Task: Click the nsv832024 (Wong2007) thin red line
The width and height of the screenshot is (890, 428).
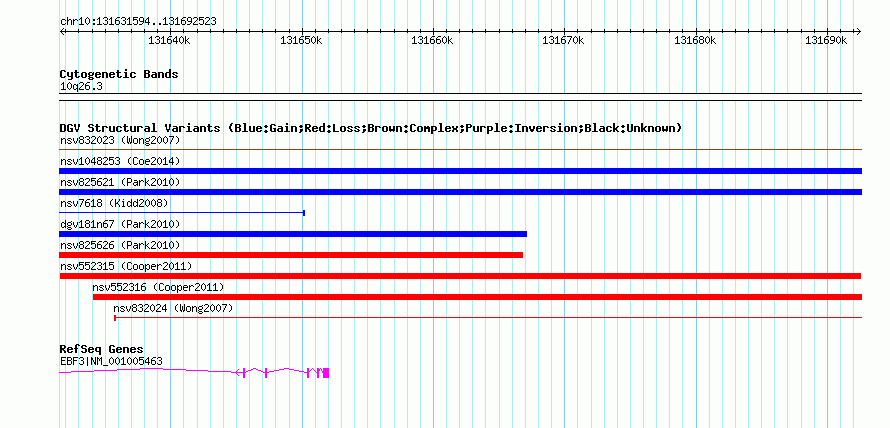Action: coord(488,318)
